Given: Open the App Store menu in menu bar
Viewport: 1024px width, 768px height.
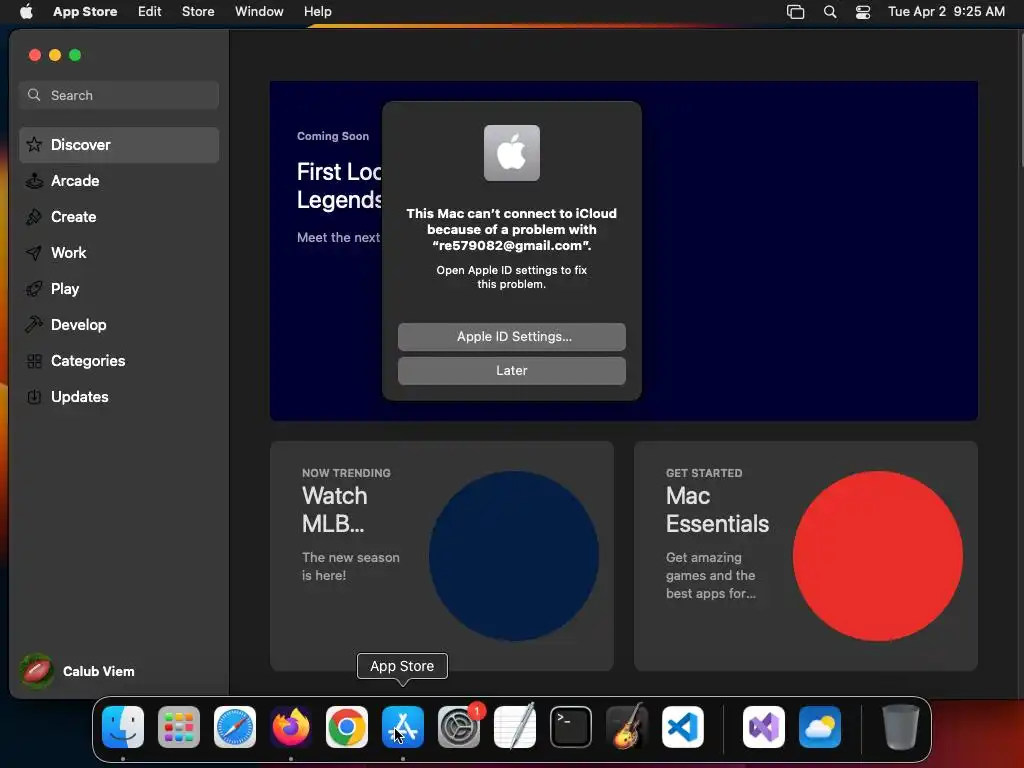Looking at the screenshot, I should tap(85, 12).
